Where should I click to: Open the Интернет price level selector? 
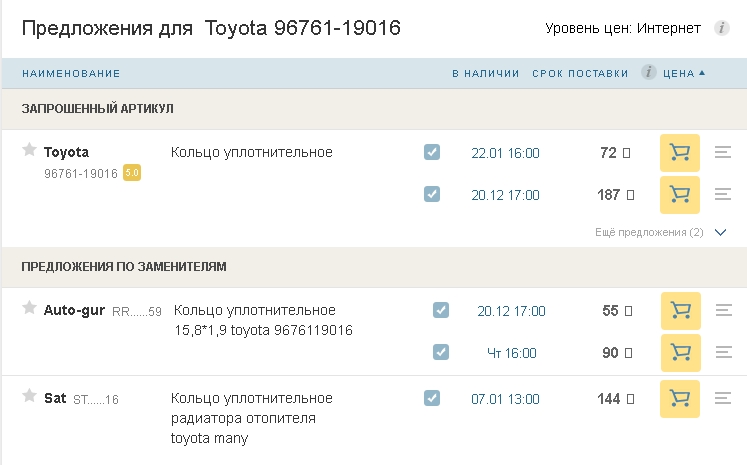click(x=669, y=28)
